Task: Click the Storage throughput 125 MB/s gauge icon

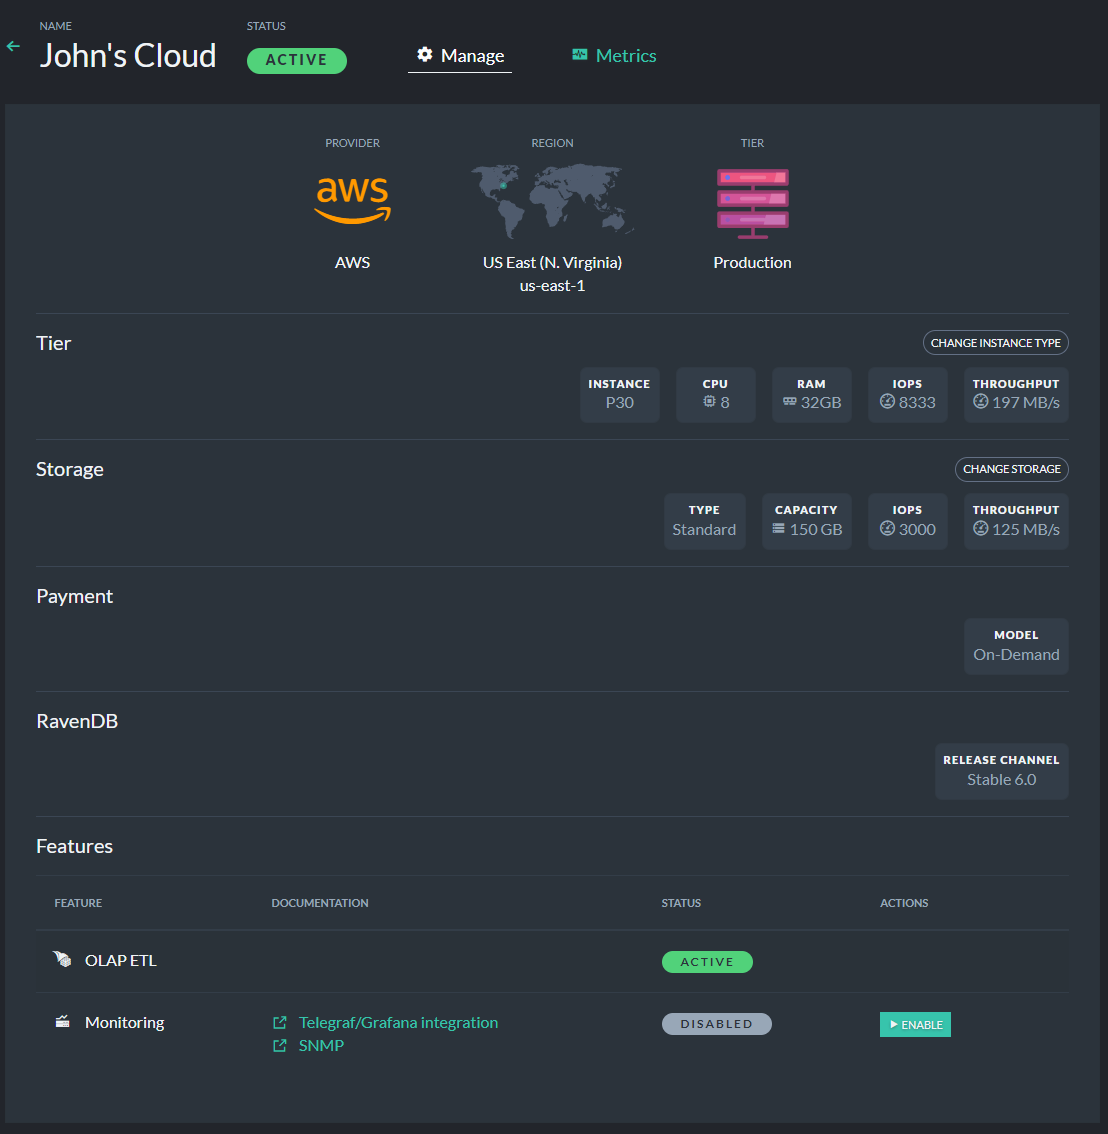Action: 981,529
